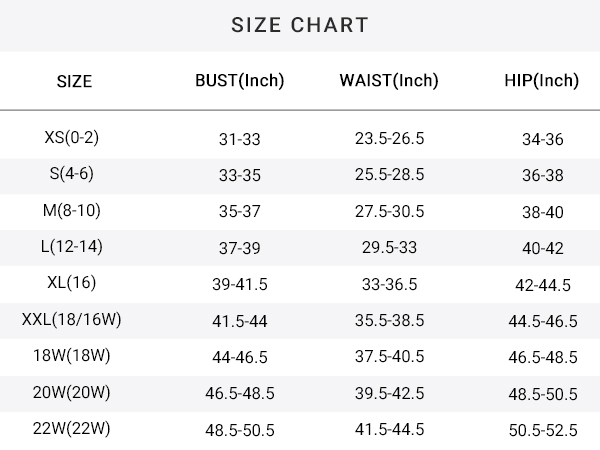The image size is (600, 450).
Task: Select the HIP(Inch) column header
Action: tap(541, 81)
